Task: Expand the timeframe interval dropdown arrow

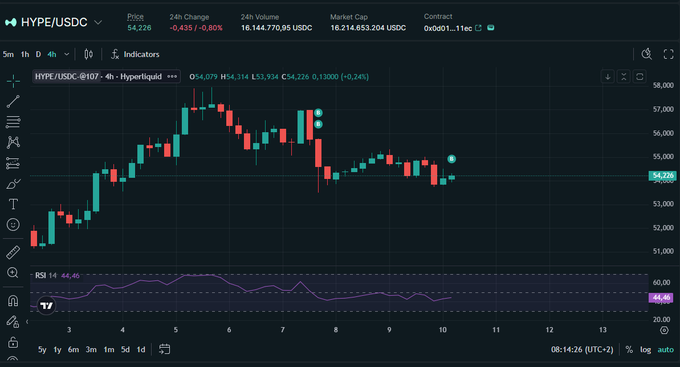Action: tap(66, 54)
